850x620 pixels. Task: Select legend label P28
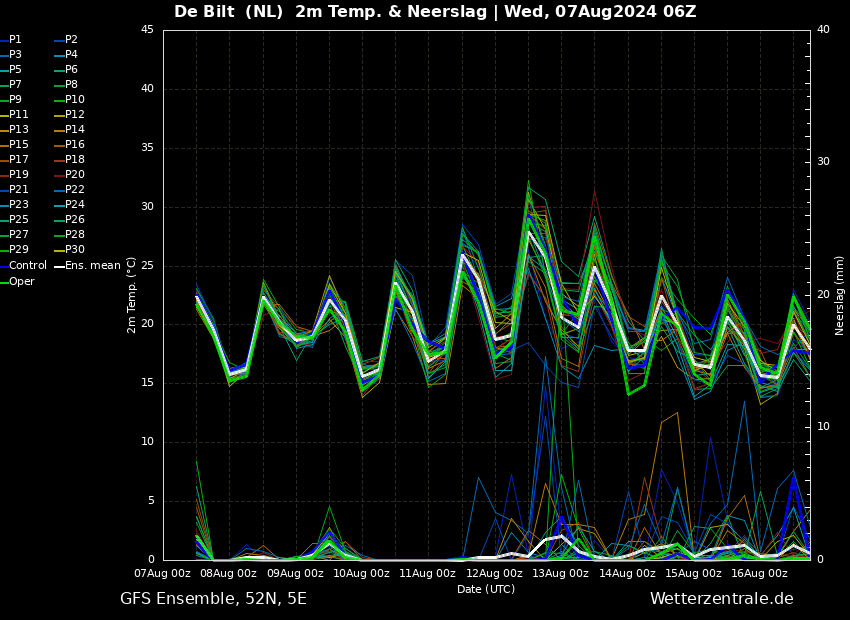75,235
